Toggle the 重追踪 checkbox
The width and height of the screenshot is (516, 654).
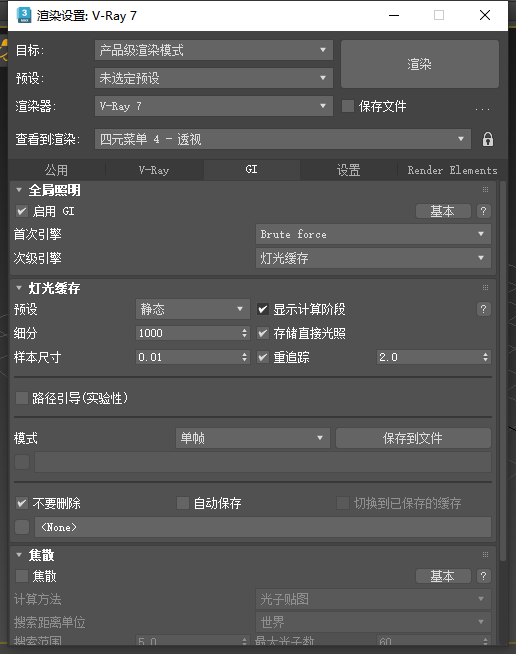263,357
